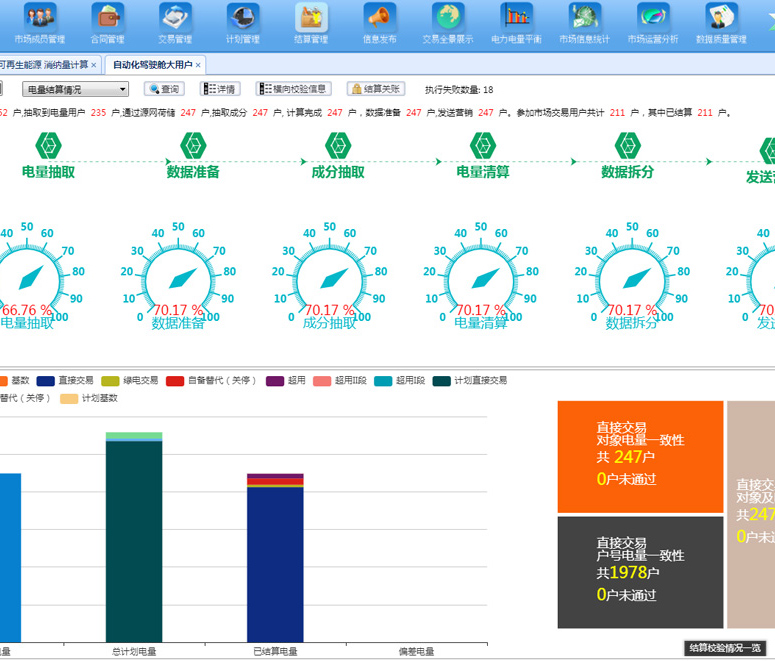The width and height of the screenshot is (775, 661).
Task: Click the 结算关账 lock button
Action: tap(376, 89)
